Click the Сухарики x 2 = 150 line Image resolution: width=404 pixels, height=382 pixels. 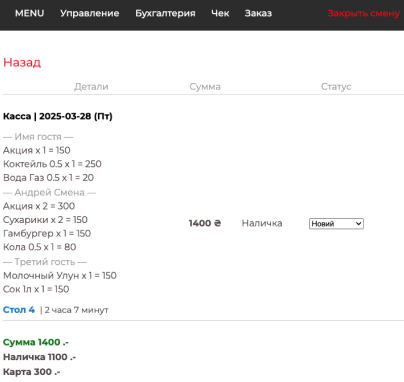(45, 220)
